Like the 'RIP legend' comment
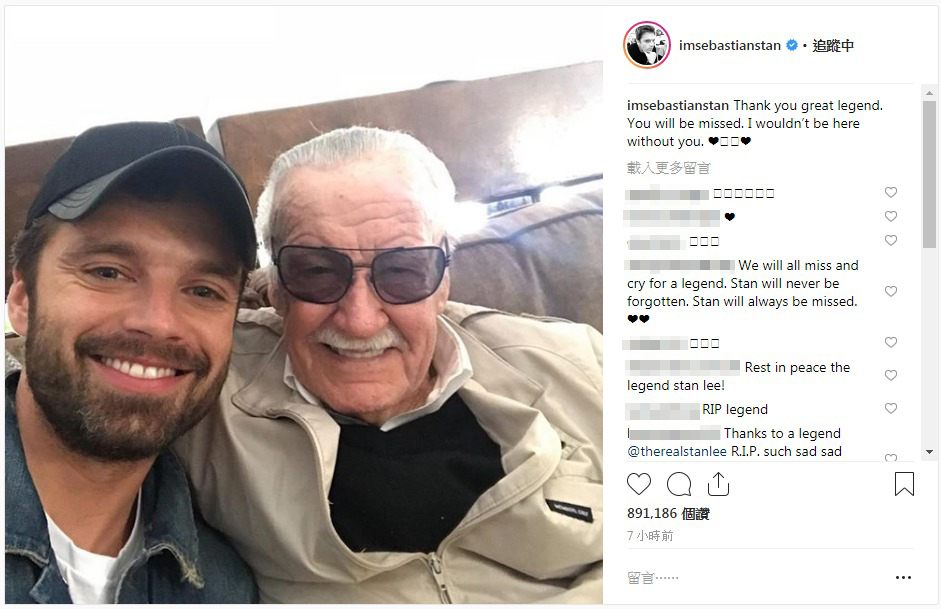 point(891,409)
